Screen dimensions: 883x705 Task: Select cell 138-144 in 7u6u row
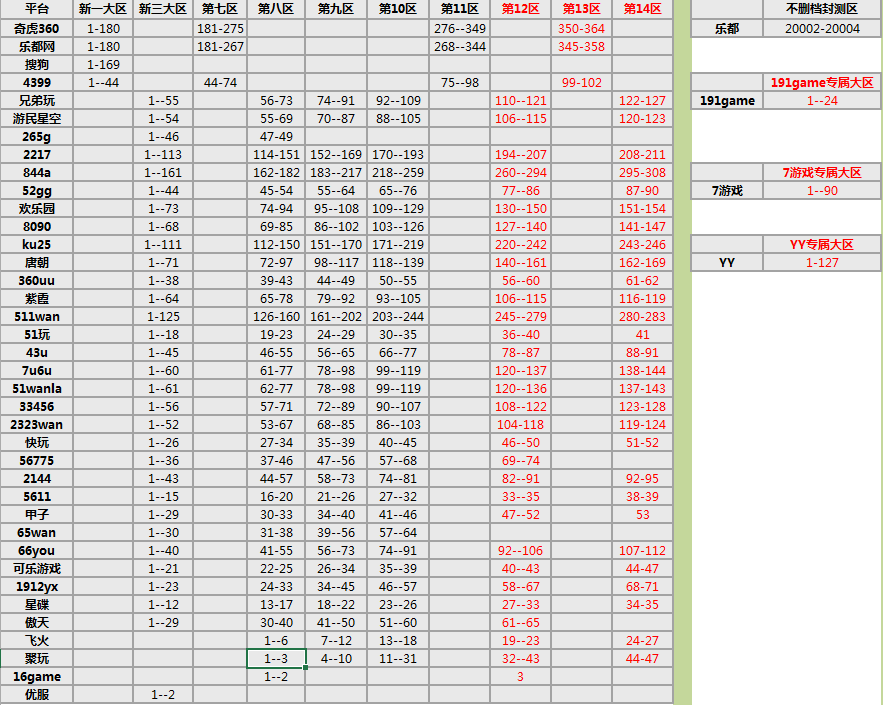pyautogui.click(x=642, y=371)
